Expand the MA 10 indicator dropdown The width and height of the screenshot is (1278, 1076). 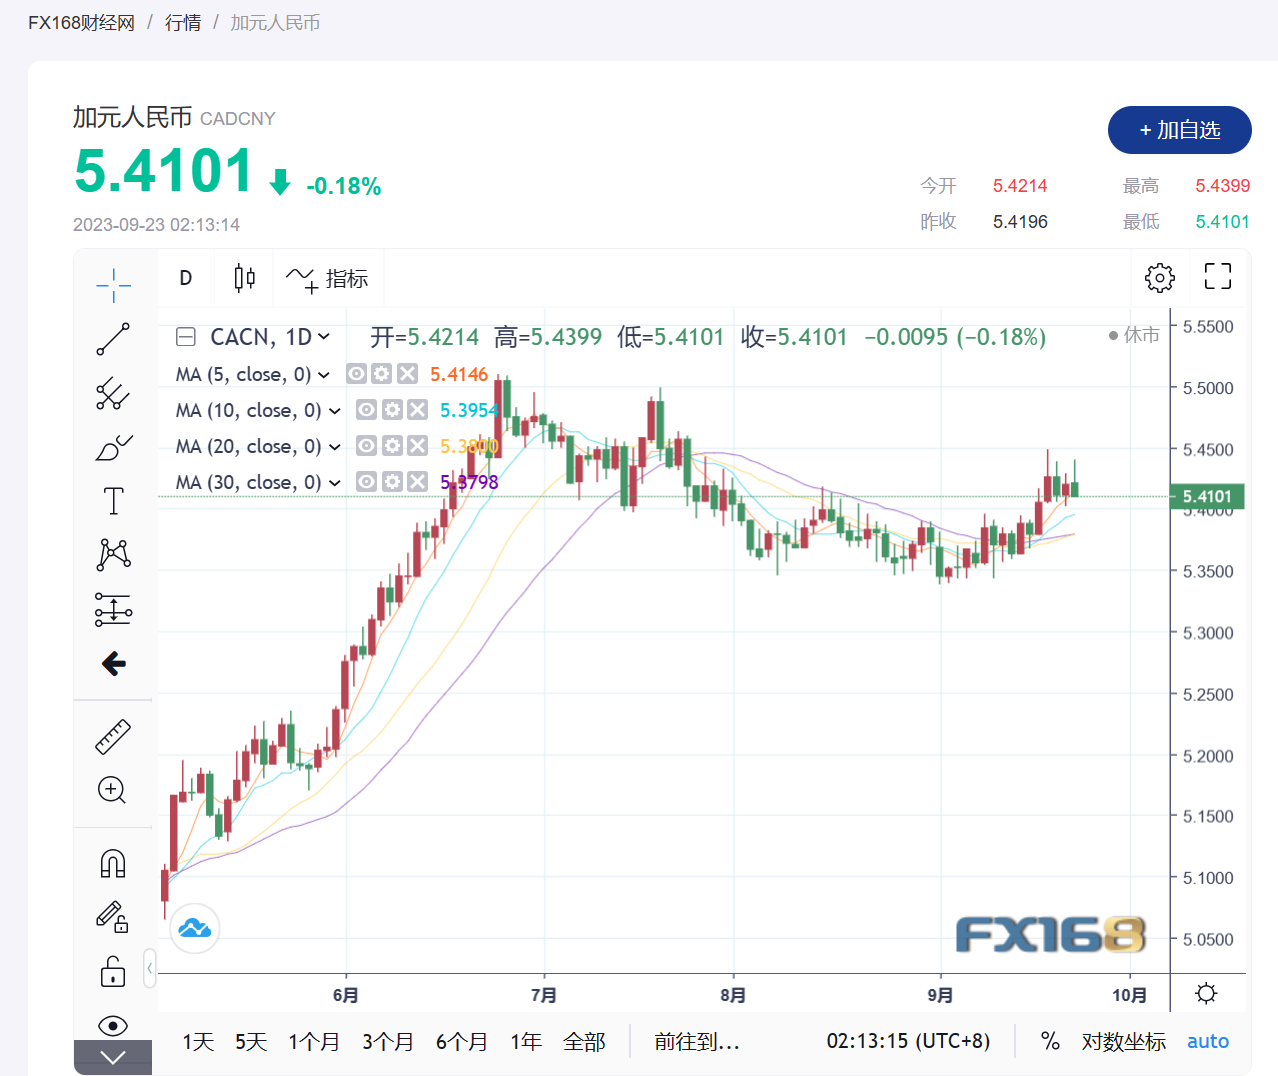[x=335, y=411]
